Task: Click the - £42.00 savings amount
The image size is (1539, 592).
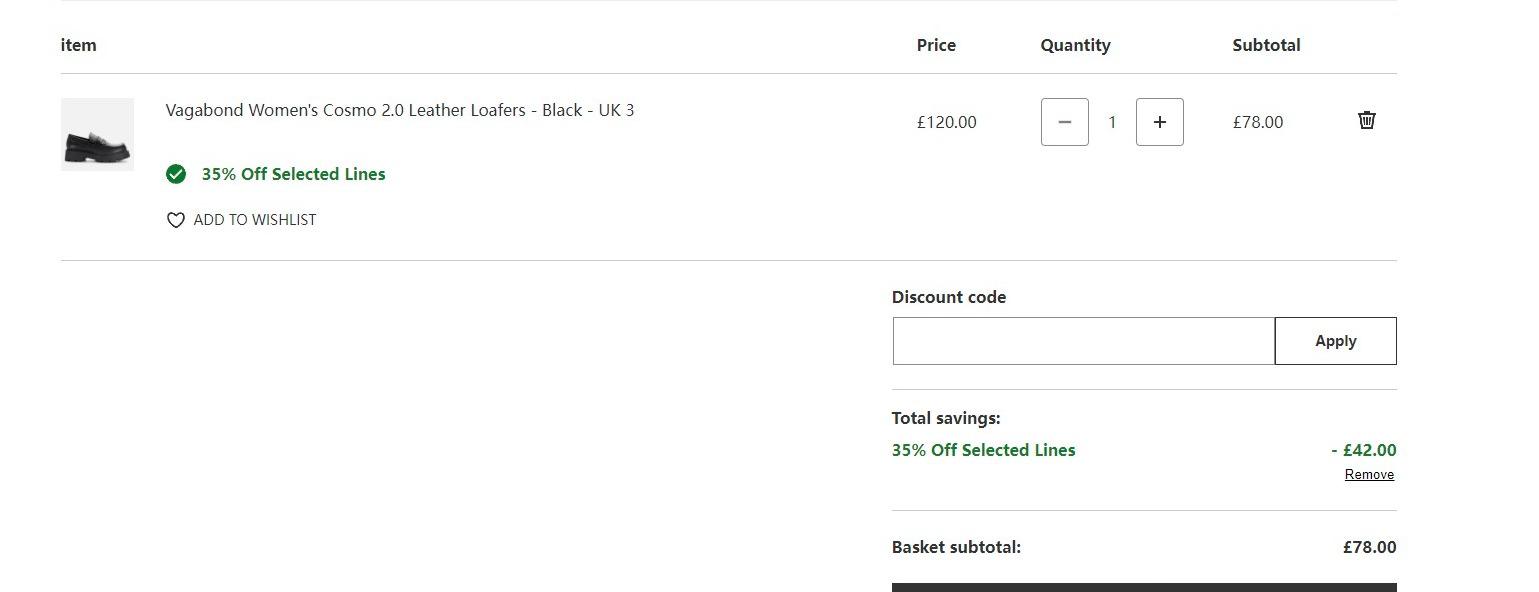Action: click(x=1364, y=450)
